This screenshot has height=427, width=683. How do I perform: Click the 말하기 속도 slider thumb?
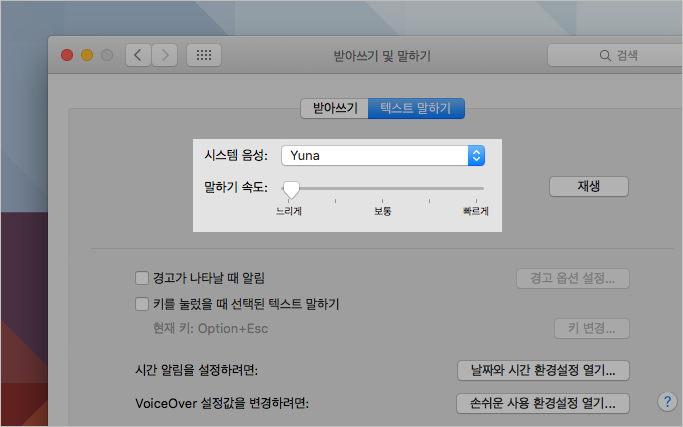(x=291, y=190)
